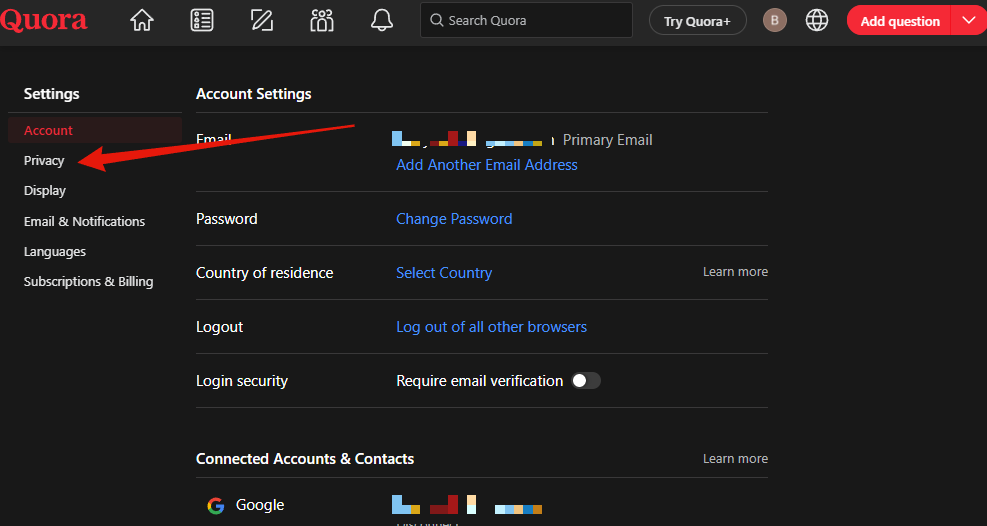Open Subscriptions & Billing settings
Viewport: 987px width, 526px height.
[x=89, y=282]
